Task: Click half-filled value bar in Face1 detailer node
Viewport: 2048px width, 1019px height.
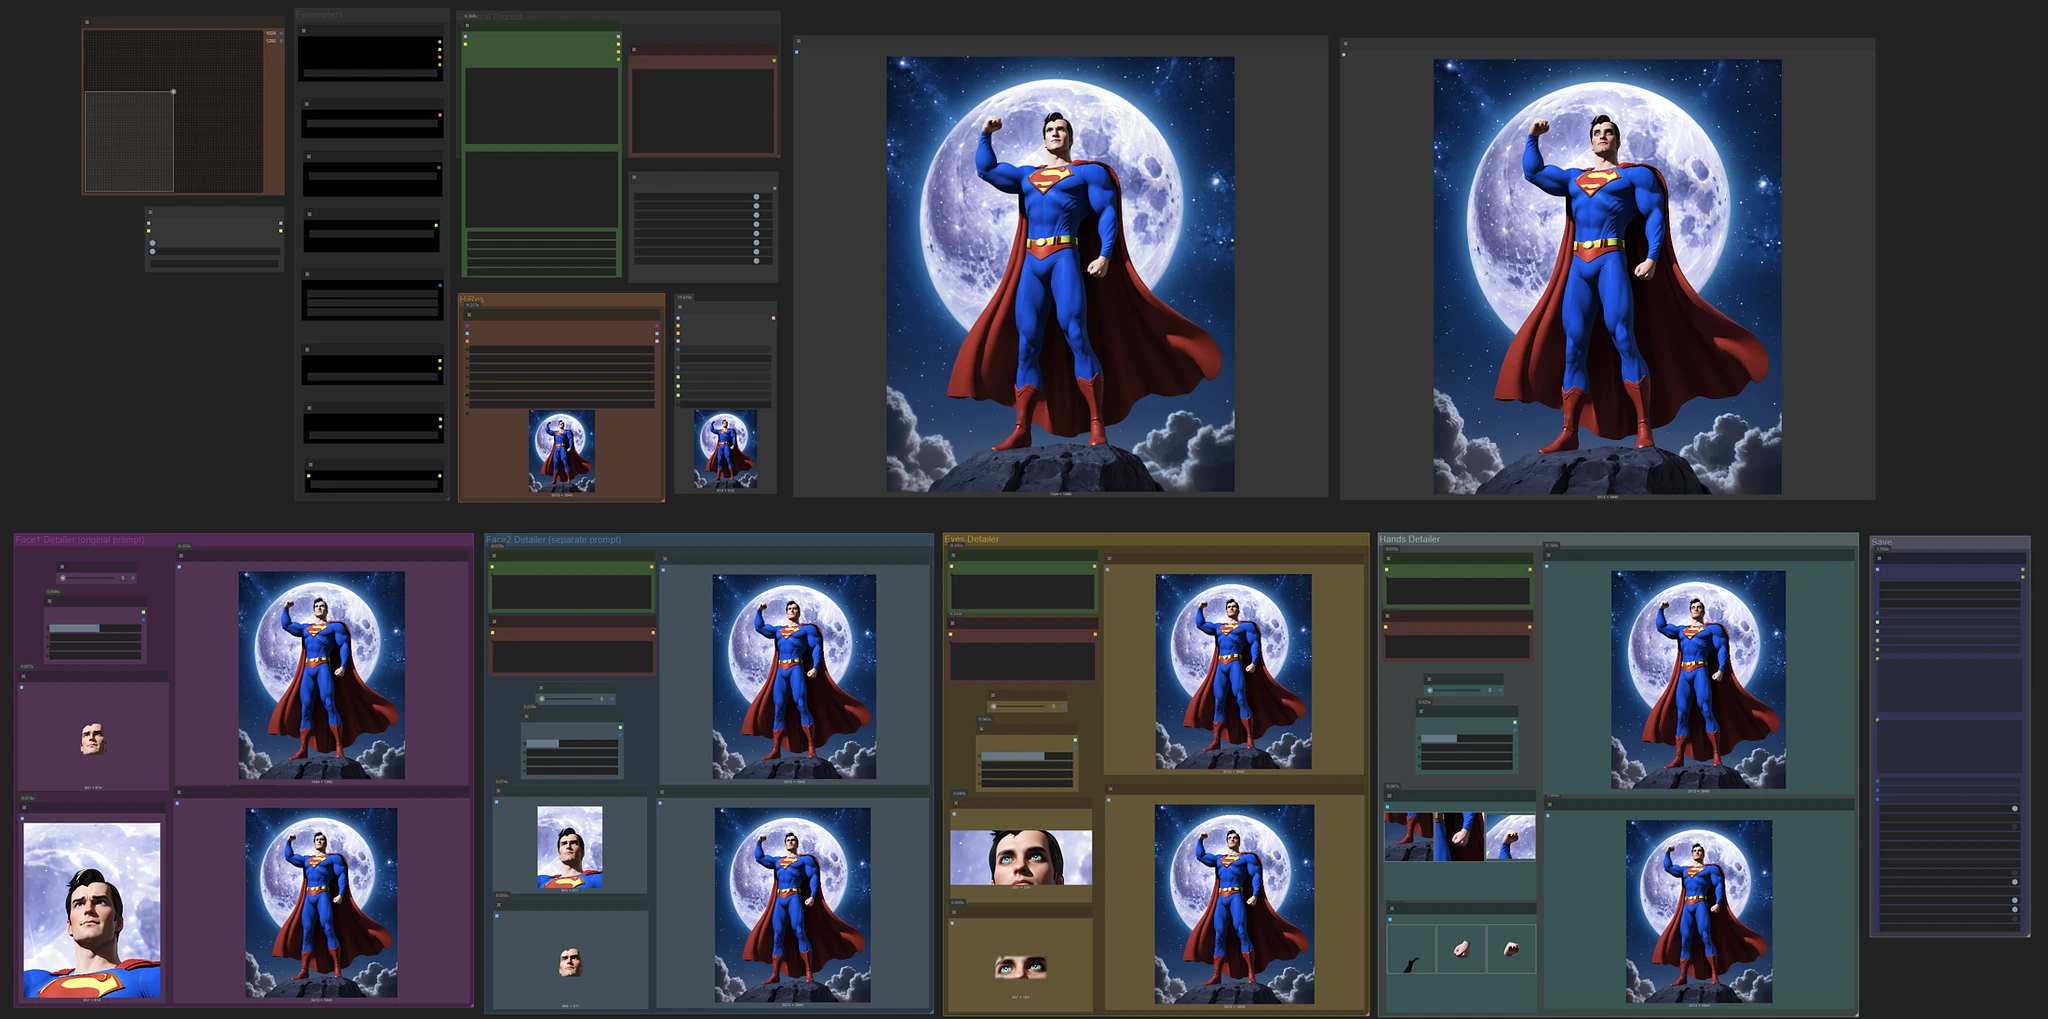Action: [95, 628]
